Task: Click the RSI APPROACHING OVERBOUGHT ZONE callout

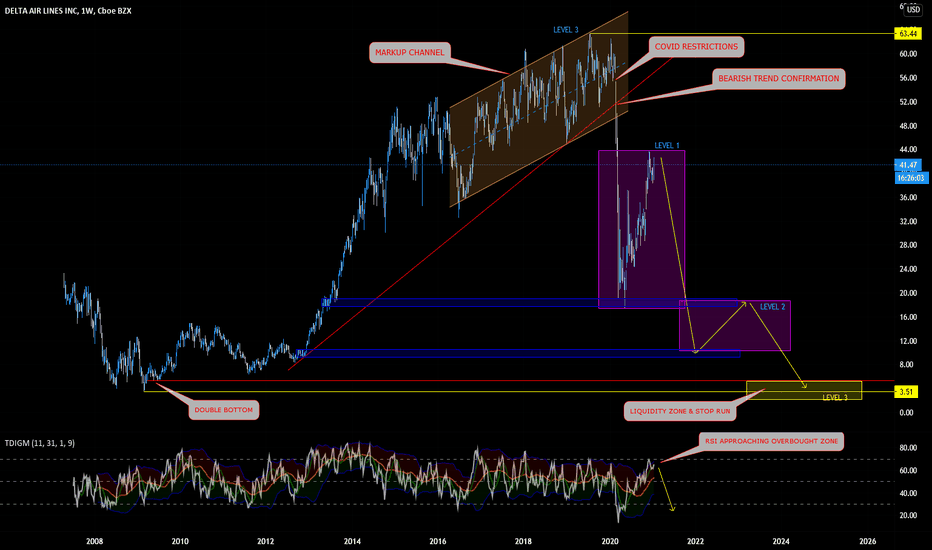Action: (772, 441)
